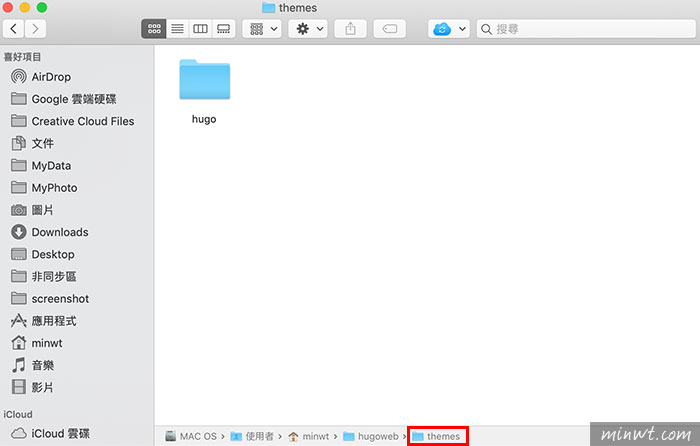Click the green zoom window button

point(42,8)
